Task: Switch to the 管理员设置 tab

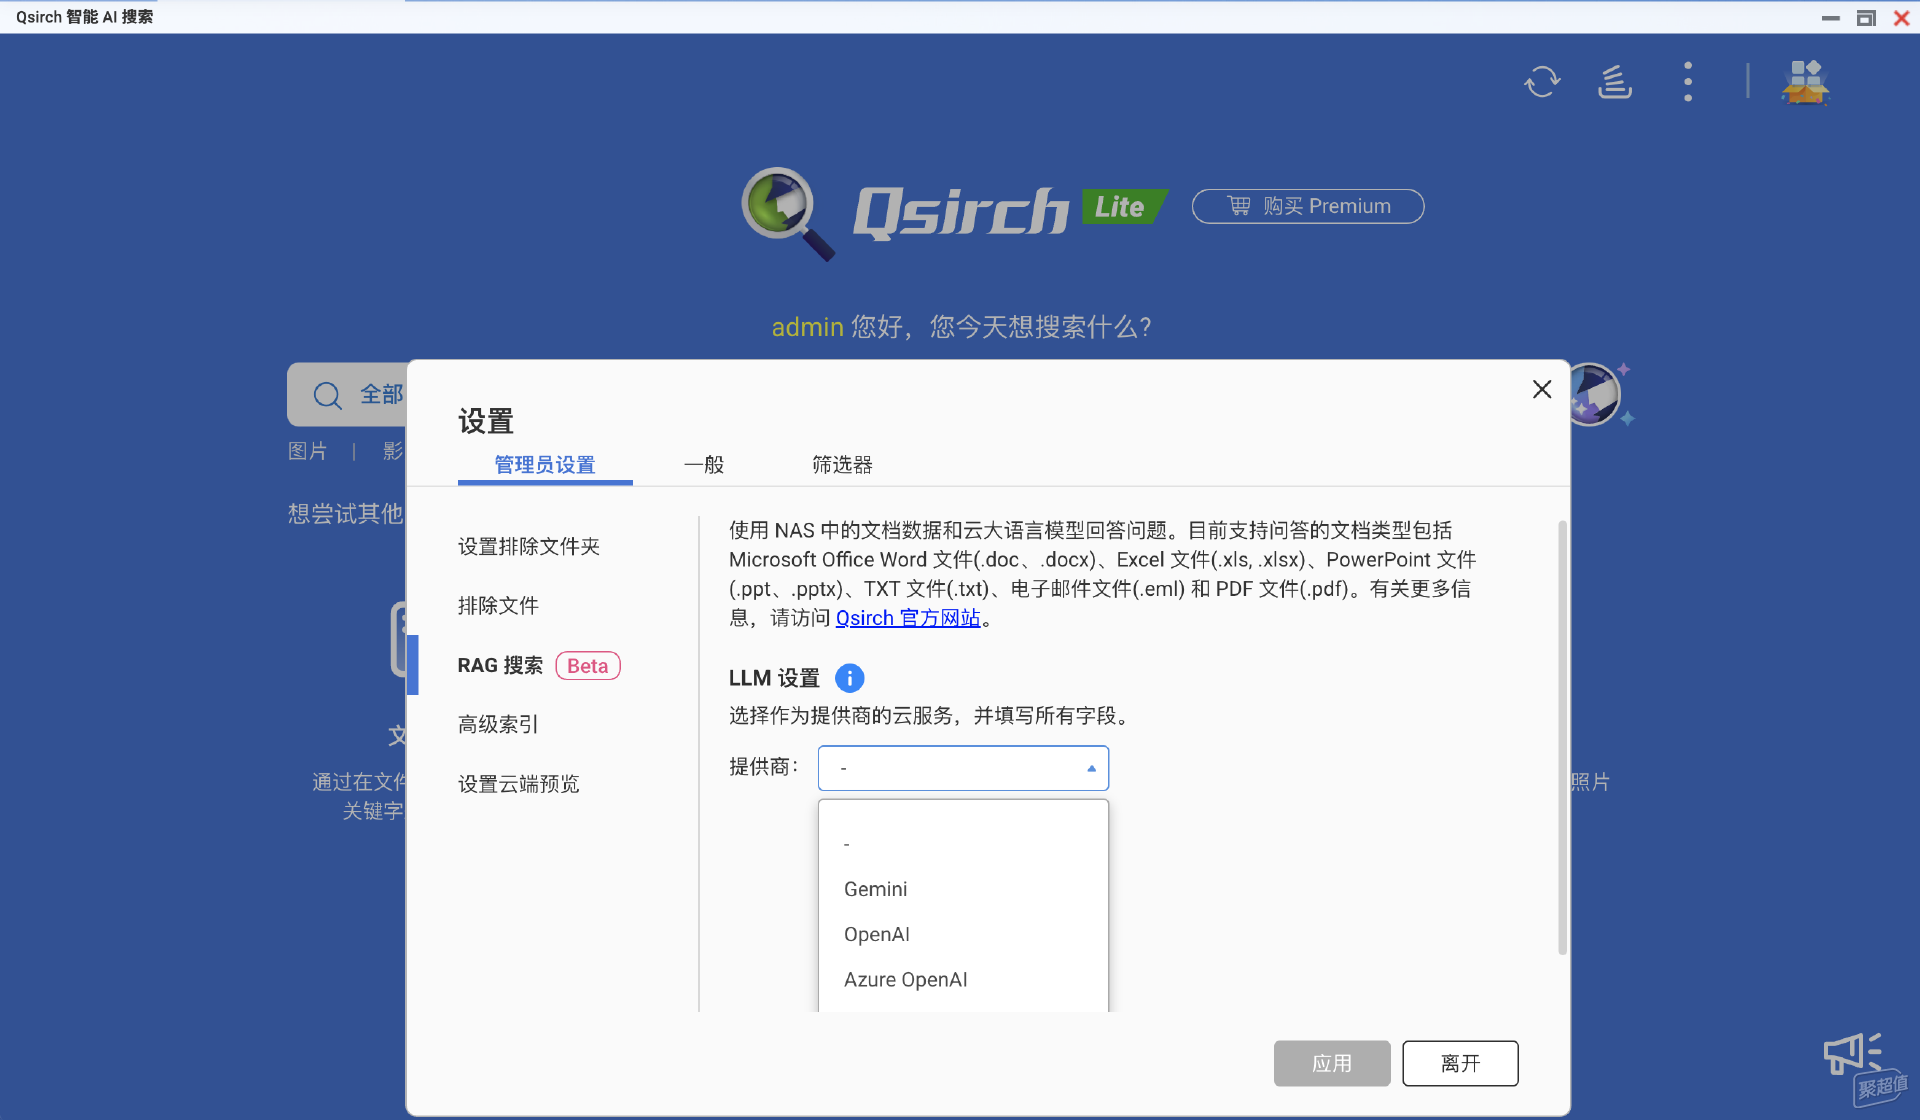Action: tap(545, 465)
